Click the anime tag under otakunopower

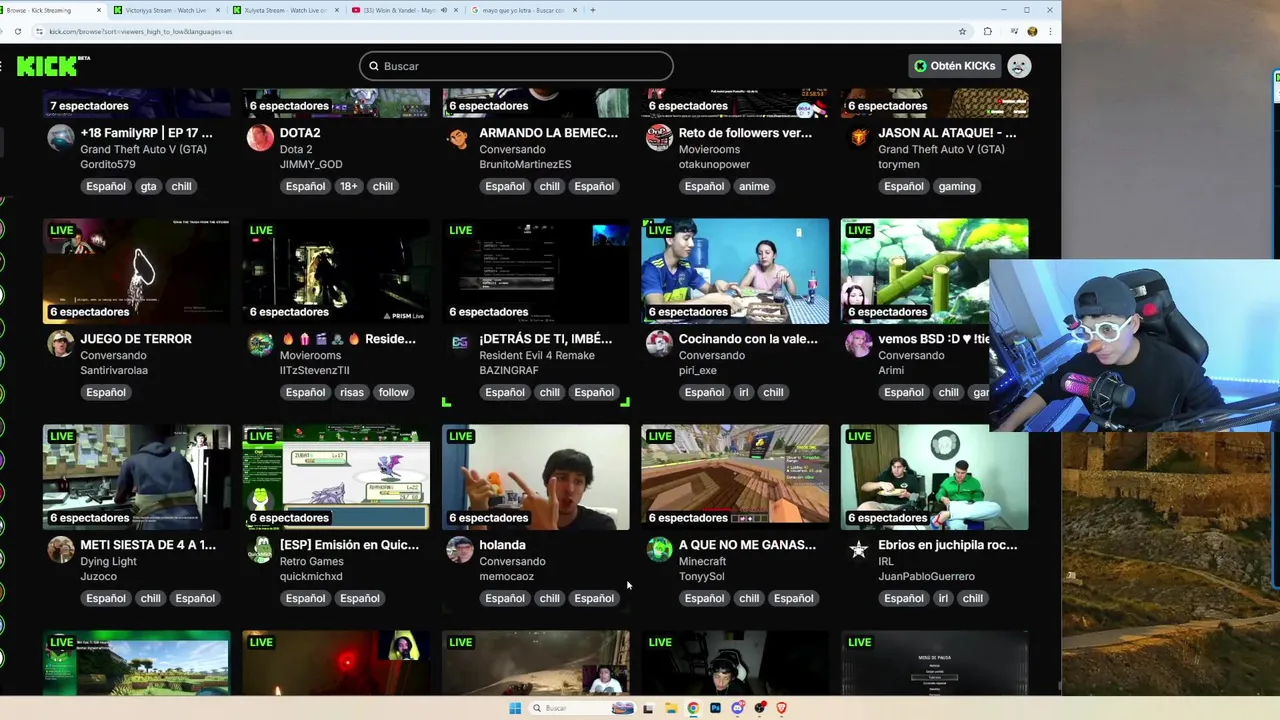coord(754,186)
